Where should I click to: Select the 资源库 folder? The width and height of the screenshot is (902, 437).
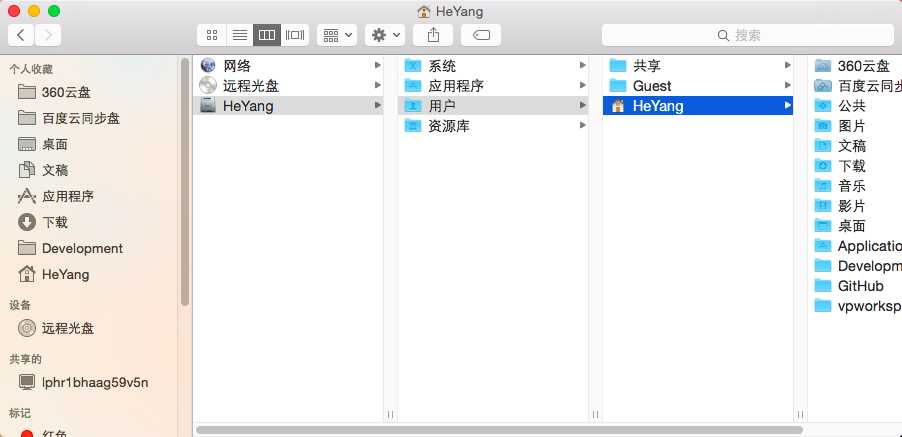click(x=493, y=125)
